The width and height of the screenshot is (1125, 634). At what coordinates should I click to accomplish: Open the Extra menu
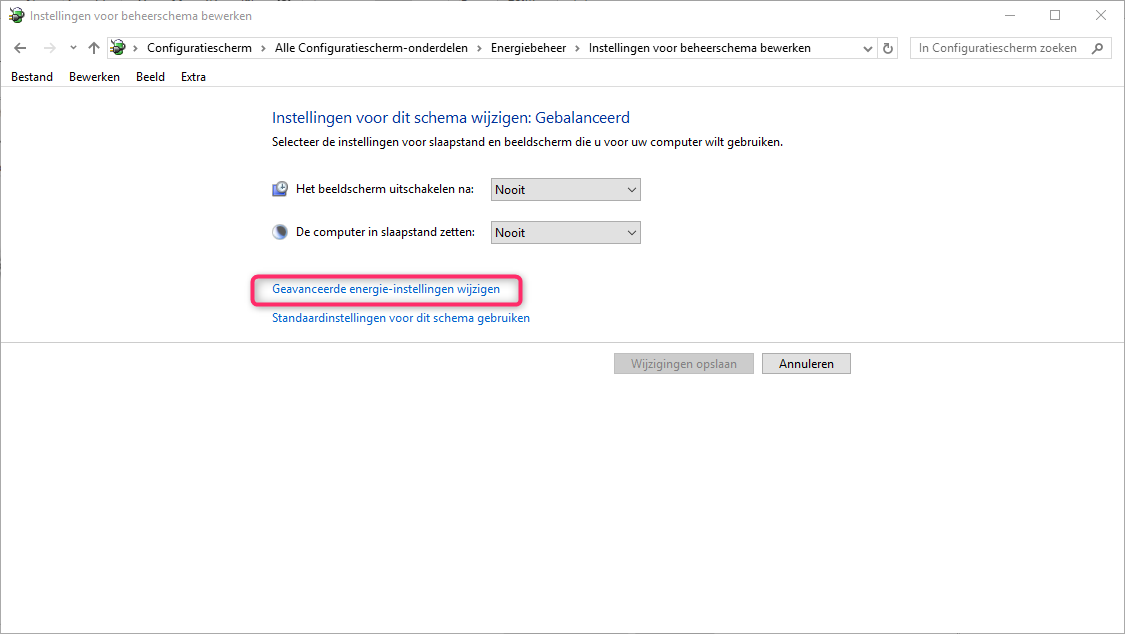click(x=193, y=77)
